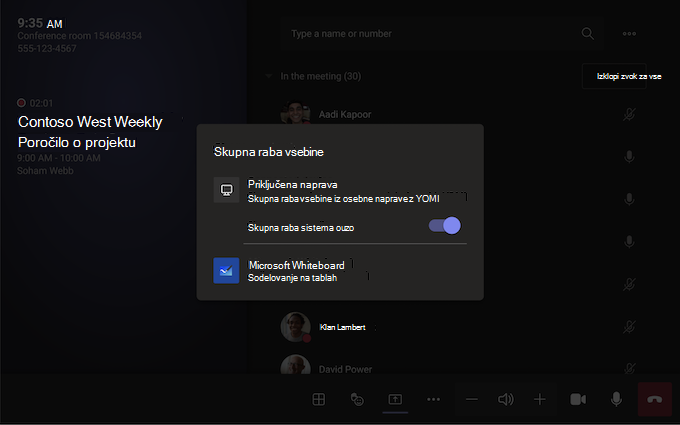
Task: Click Kian Lambert's avatar
Action: [296, 327]
